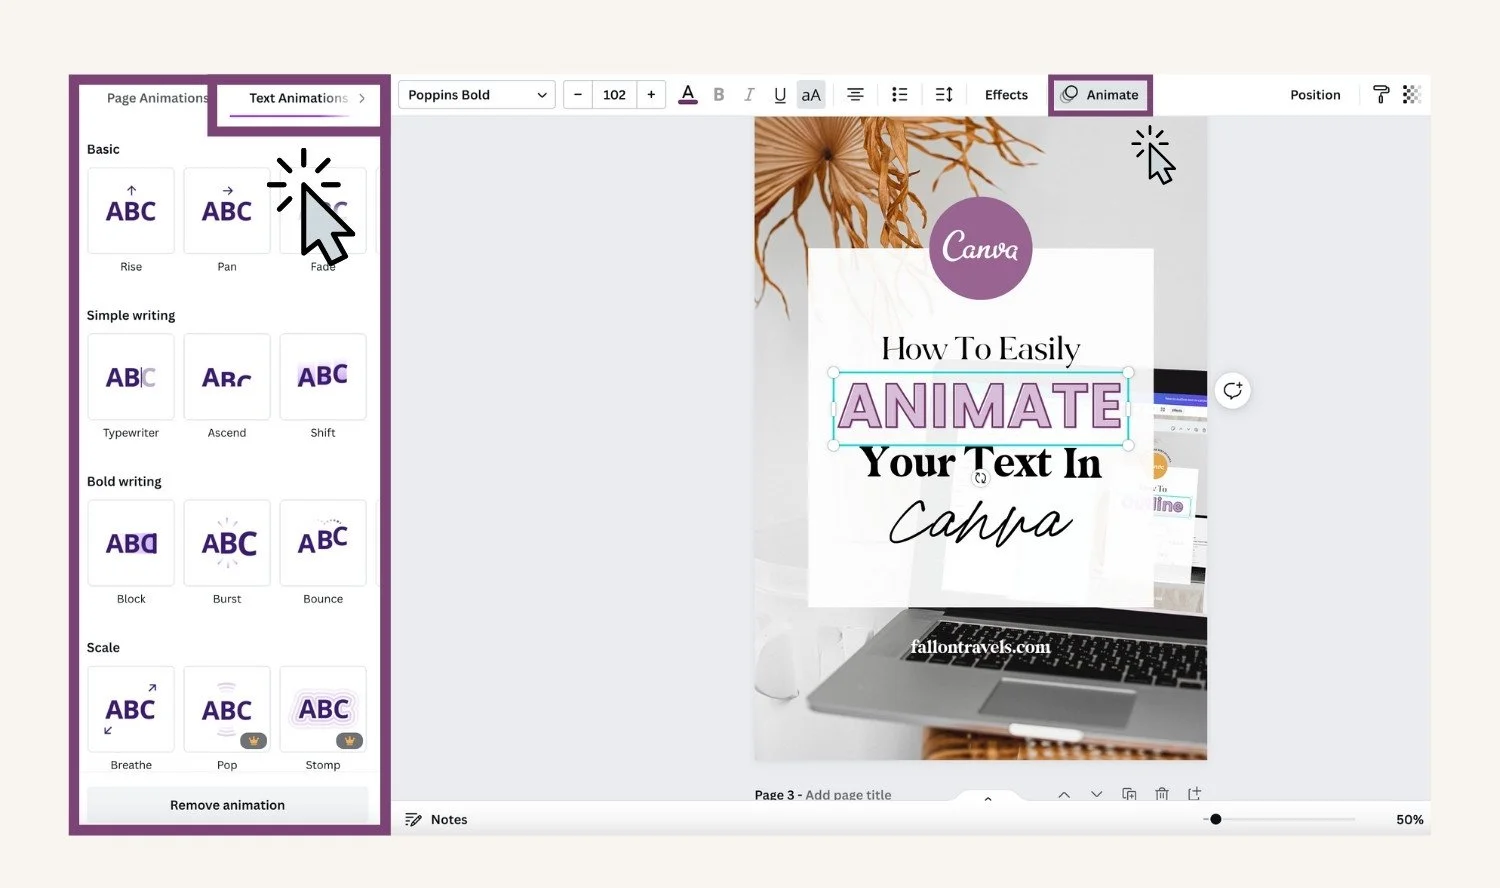Image resolution: width=1500 pixels, height=888 pixels.
Task: Click the Animate button
Action: 1100,95
